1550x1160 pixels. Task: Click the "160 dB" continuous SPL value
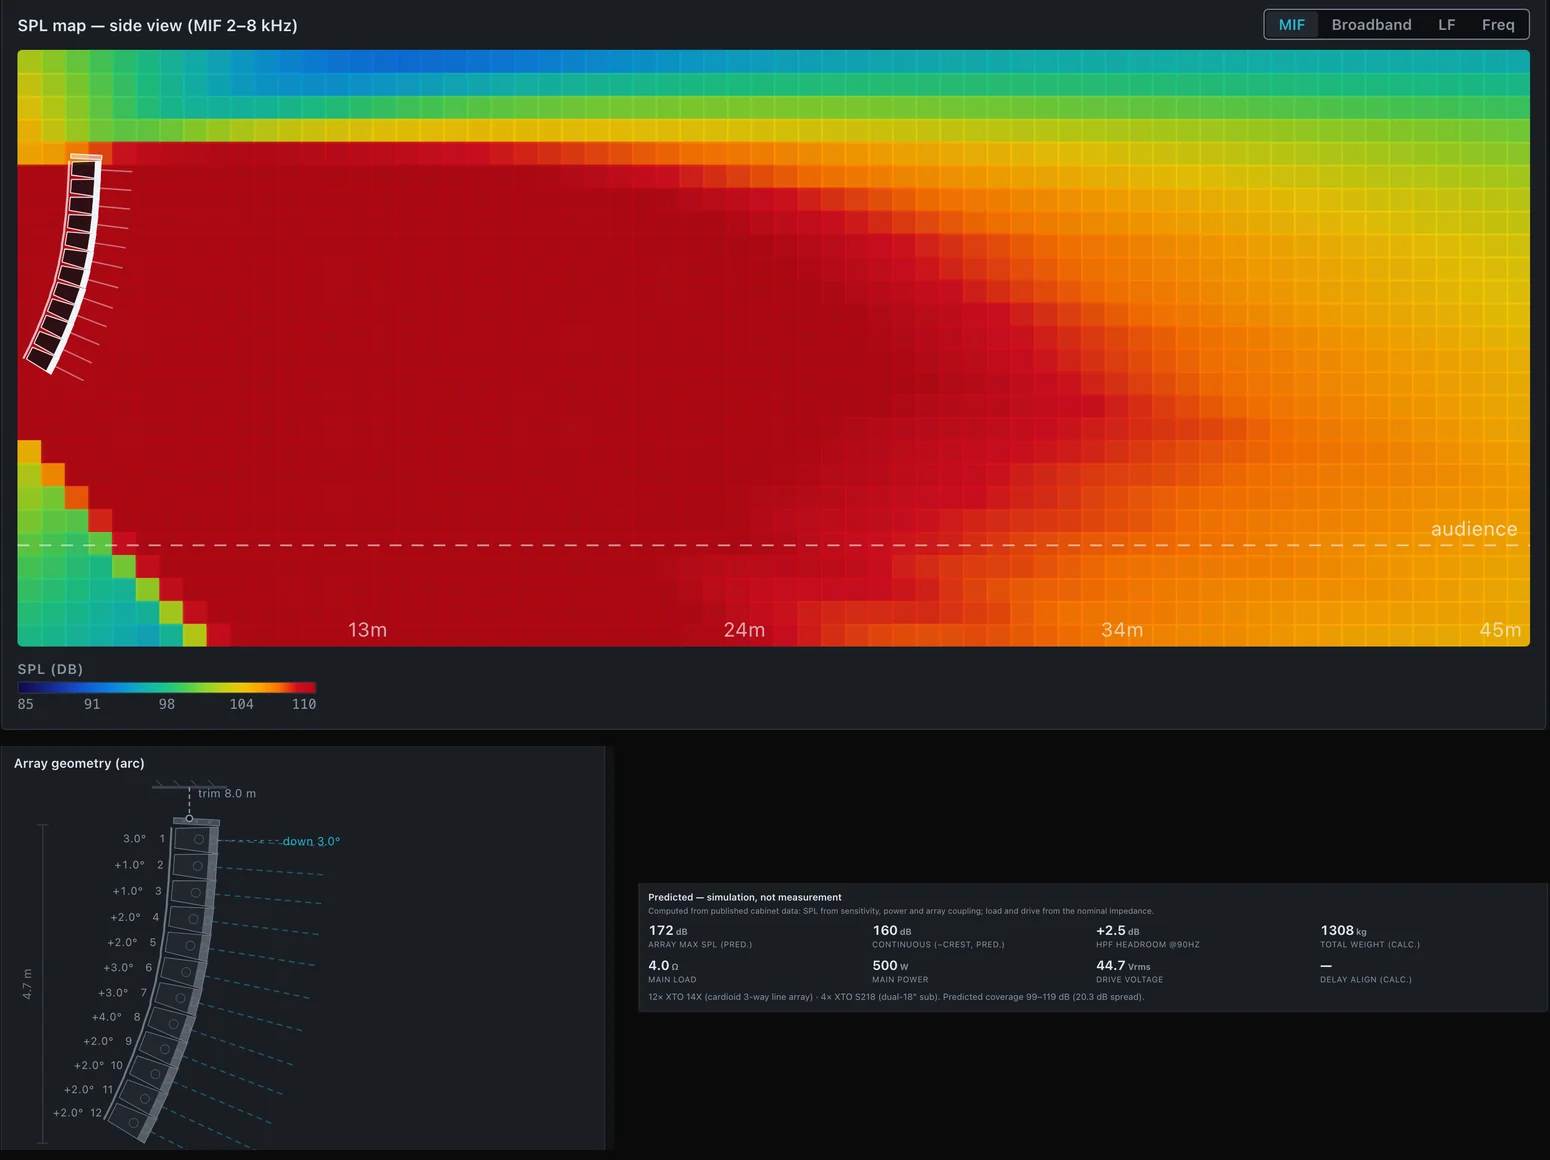click(x=892, y=930)
